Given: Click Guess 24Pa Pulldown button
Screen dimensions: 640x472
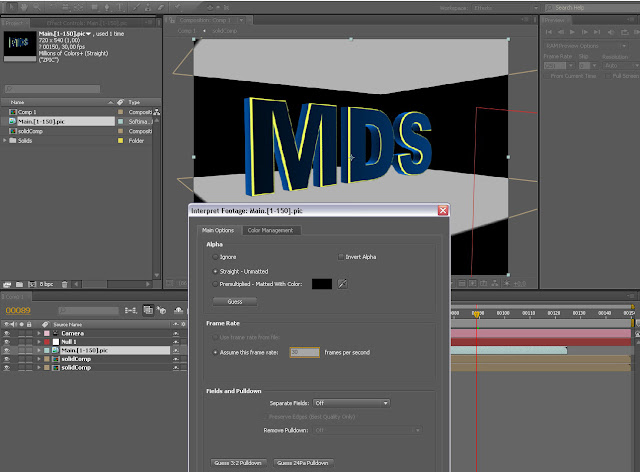Looking at the screenshot, I should click(302, 463).
